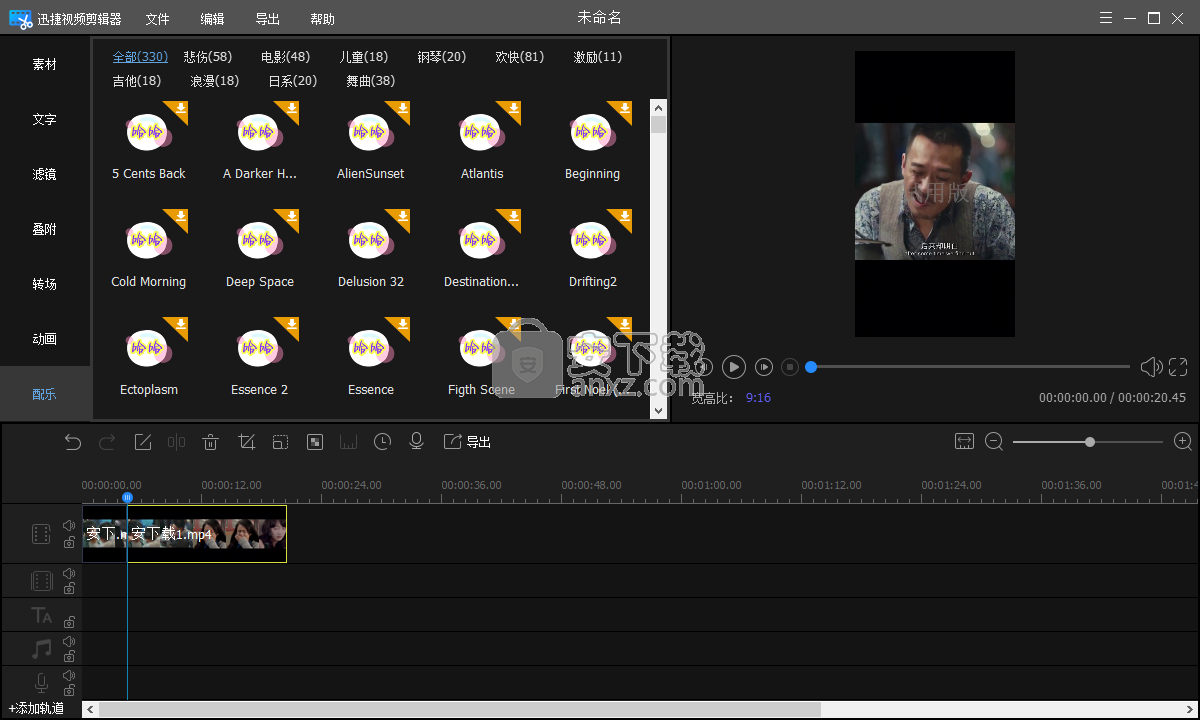This screenshot has height=720, width=1200.
Task: Select the crop tool in timeline toolbar
Action: (x=246, y=442)
